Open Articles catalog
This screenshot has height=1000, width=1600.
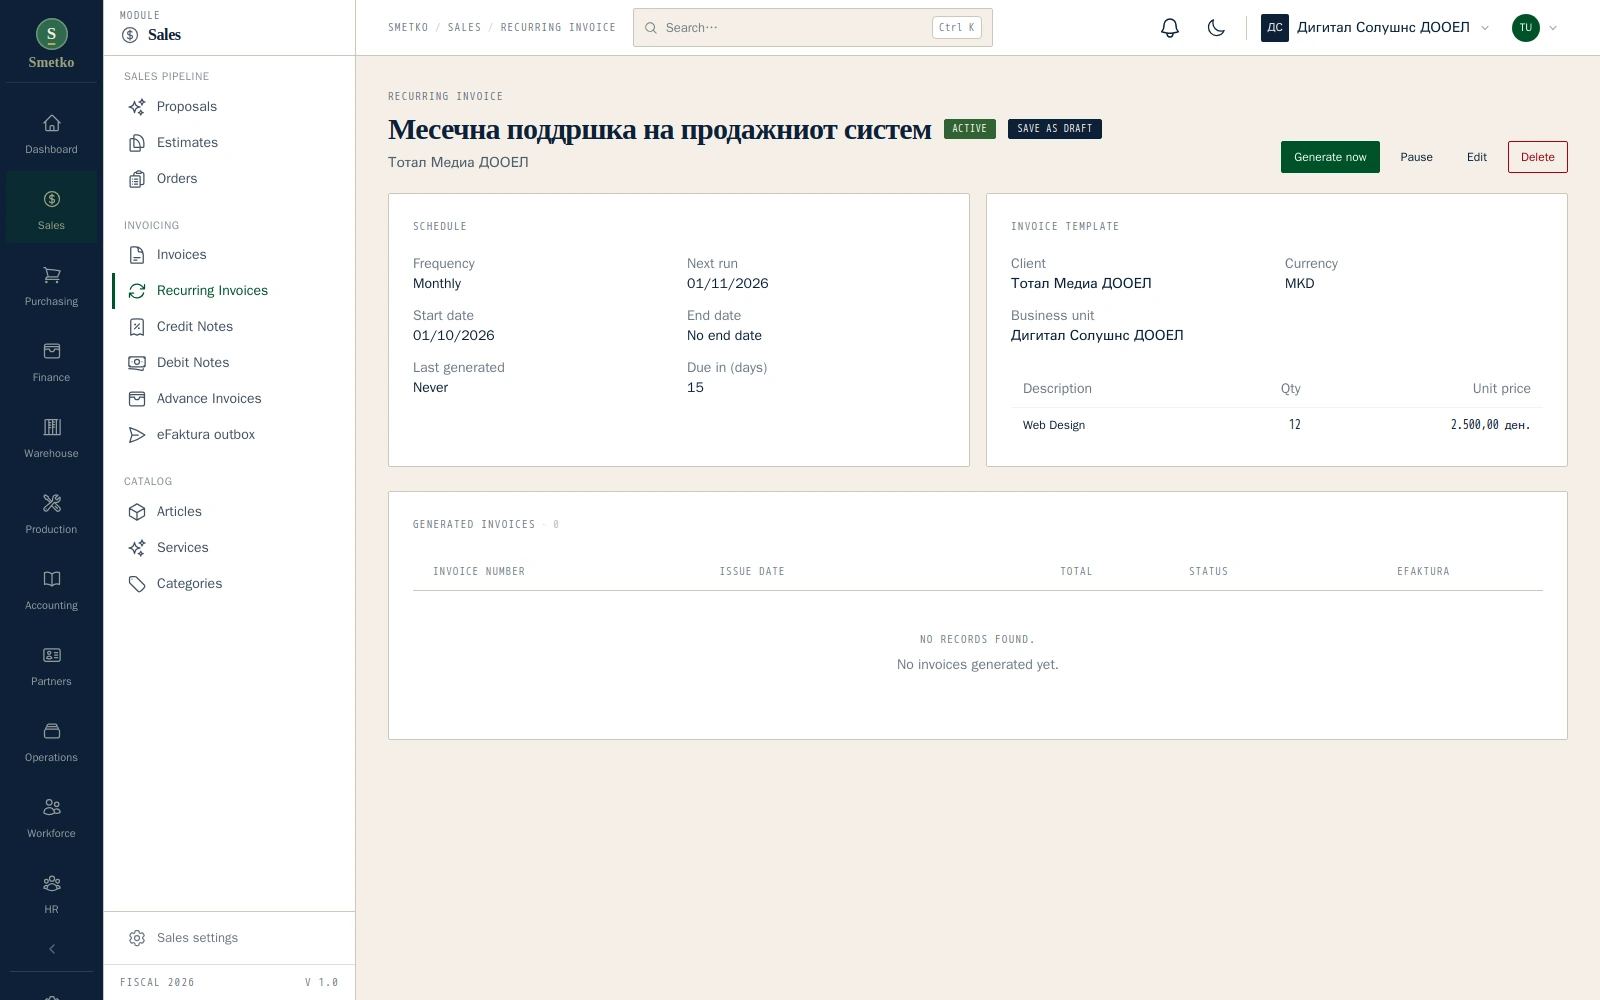[x=229, y=512]
